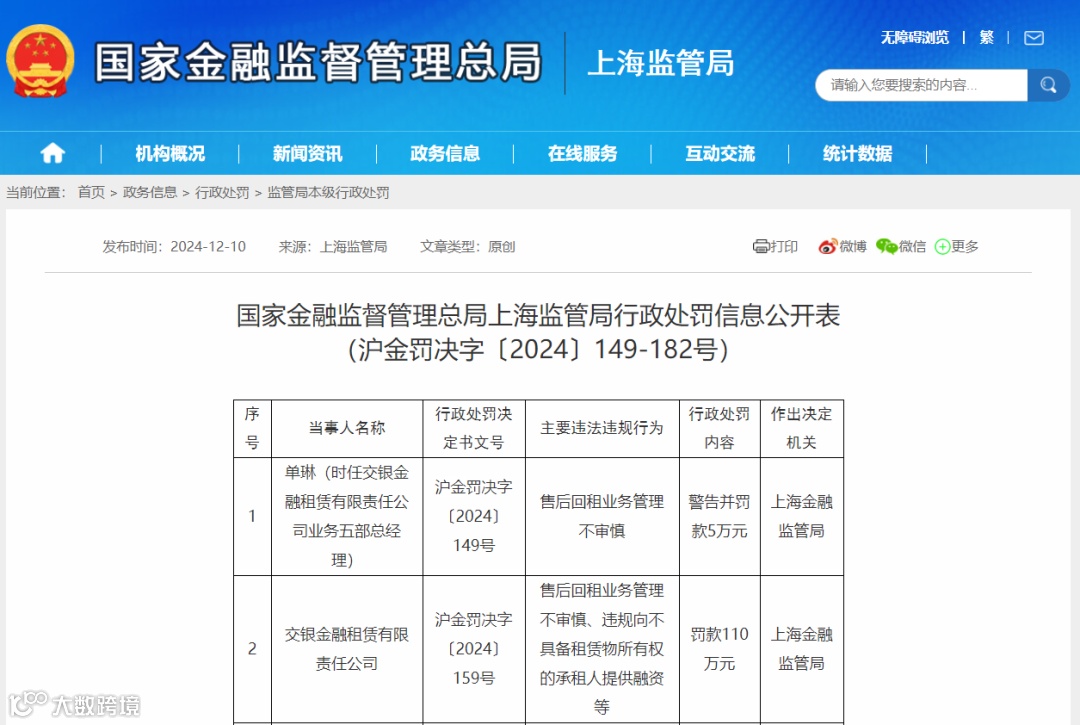Click the 上海金融监管局 cell in row 2
Image resolution: width=1080 pixels, height=725 pixels.
coord(802,649)
